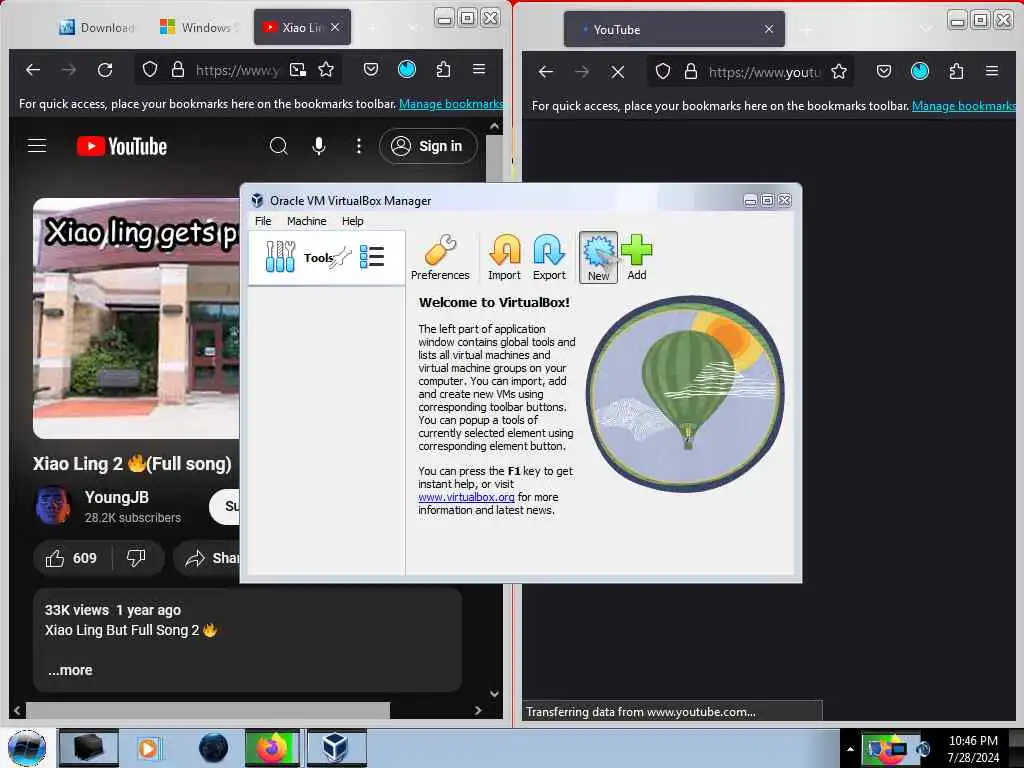
Task: Switch to the Download tab in left browser
Action: 97,27
